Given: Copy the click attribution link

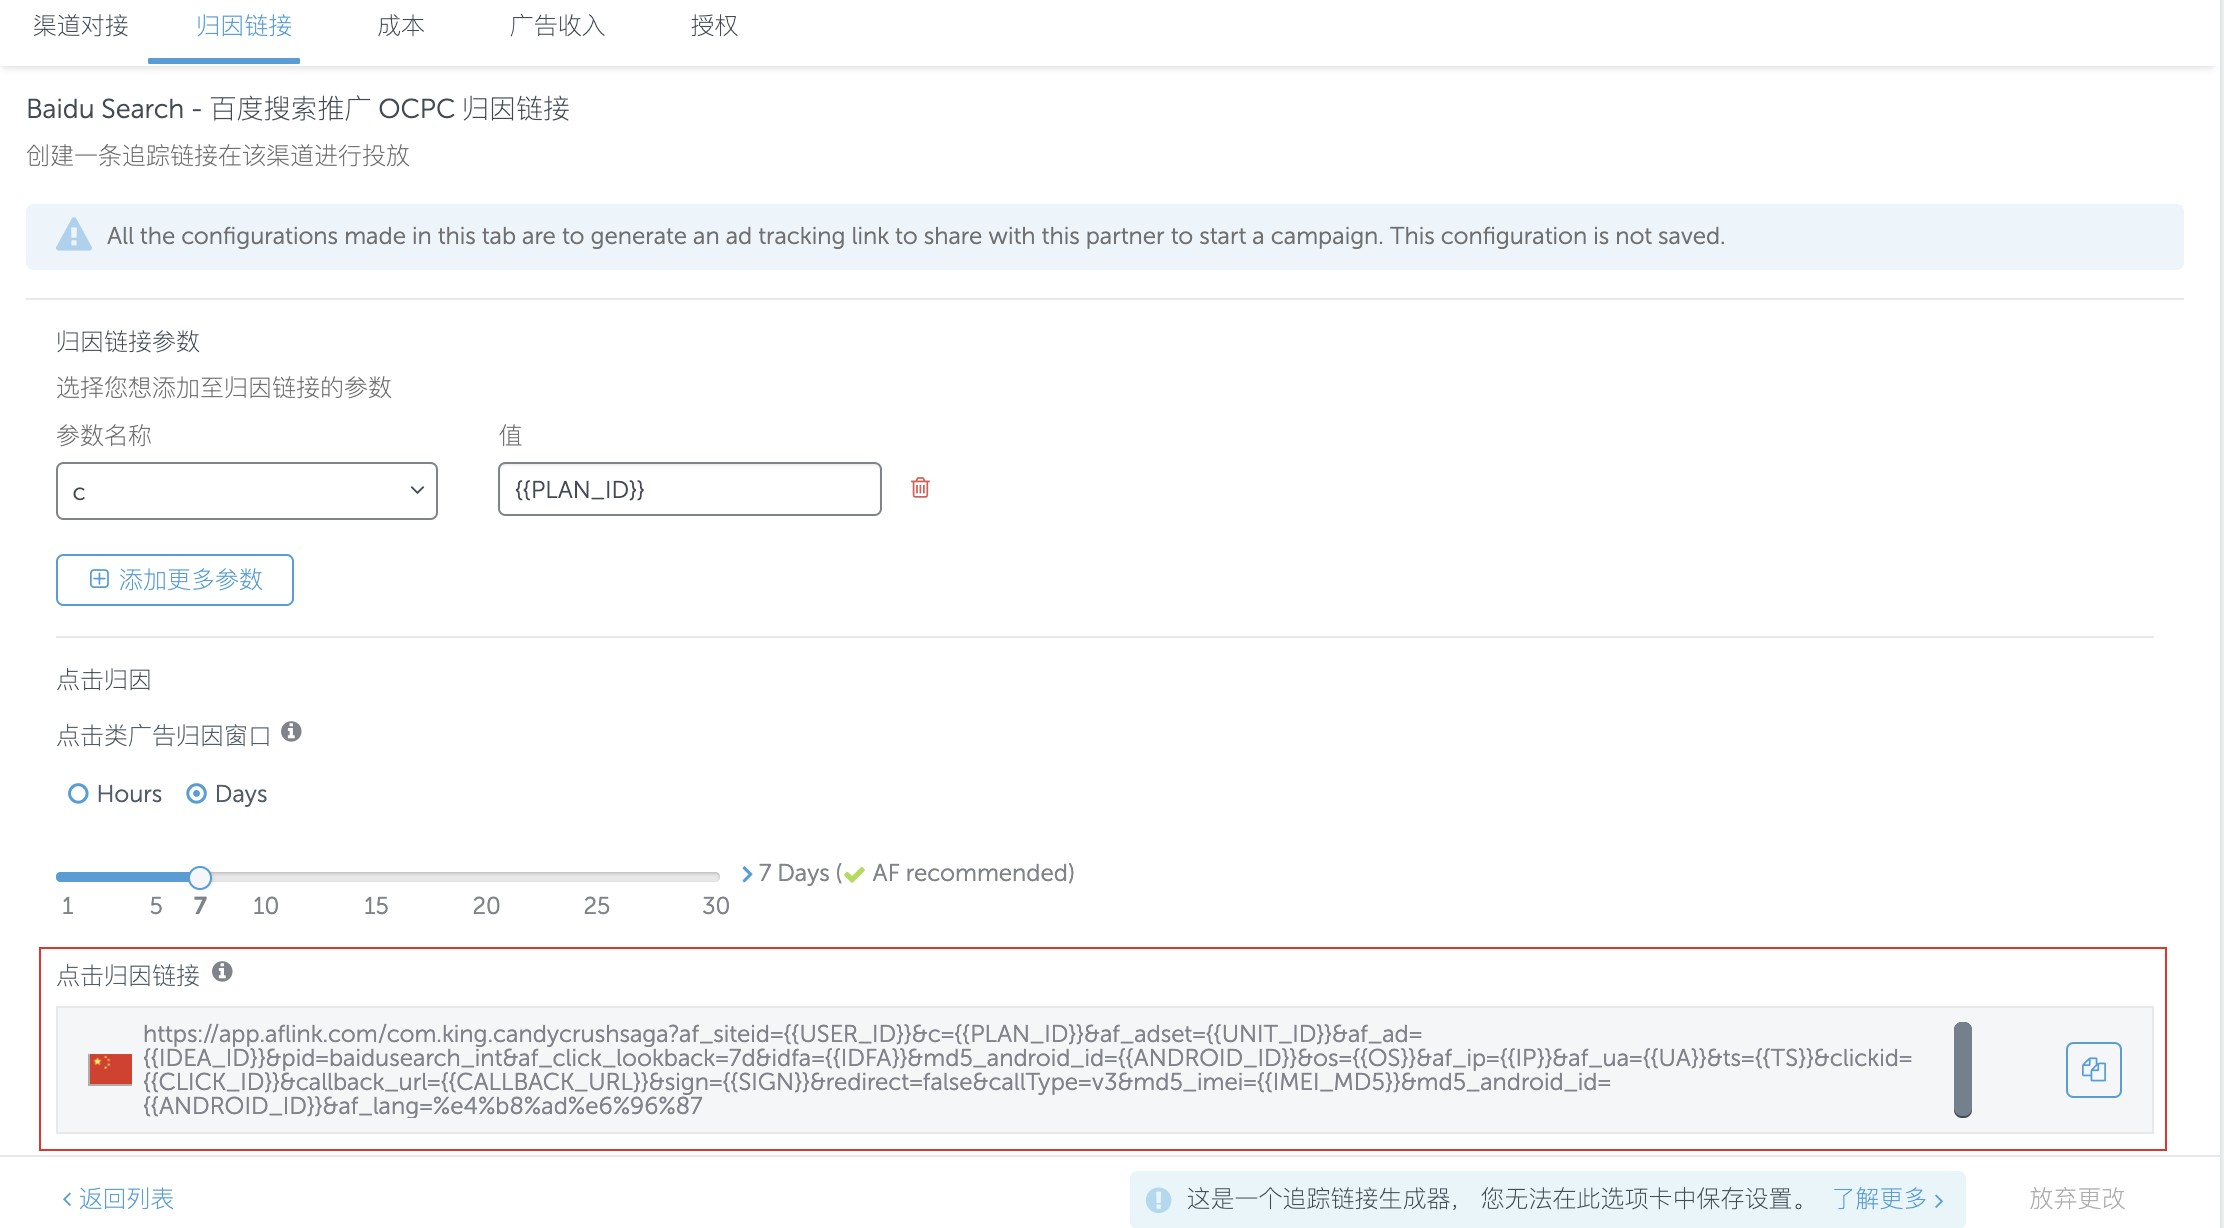Looking at the screenshot, I should (2093, 1070).
